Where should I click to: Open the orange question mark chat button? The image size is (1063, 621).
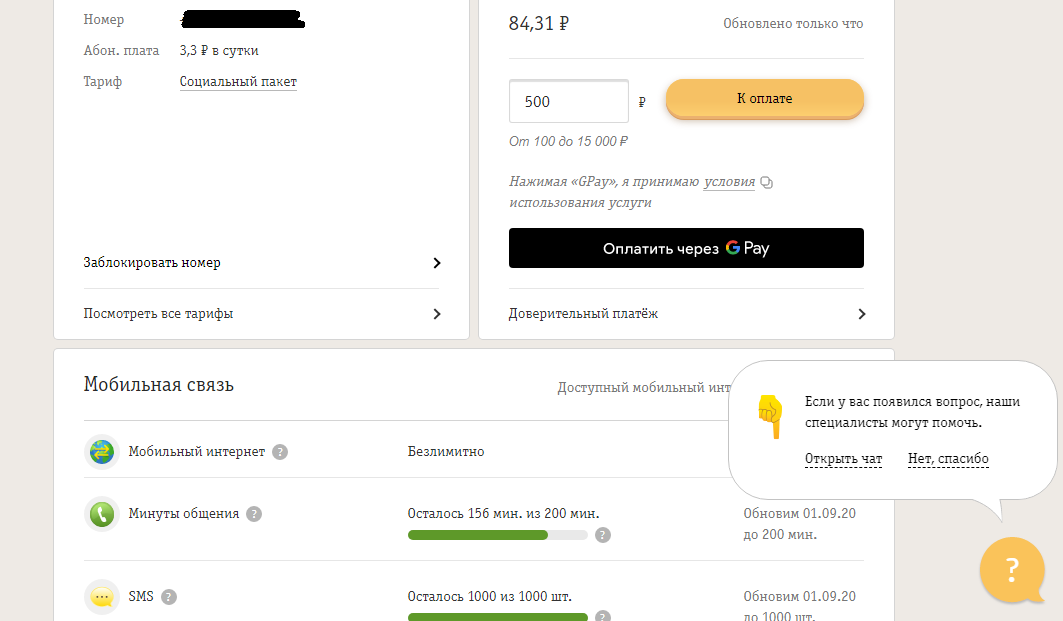tap(1012, 570)
